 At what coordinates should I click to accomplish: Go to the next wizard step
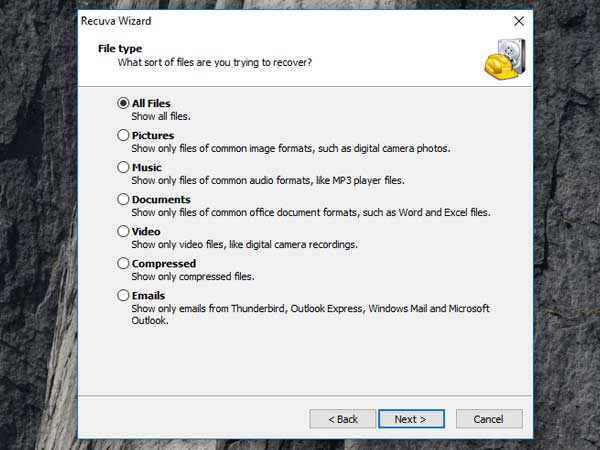point(411,419)
